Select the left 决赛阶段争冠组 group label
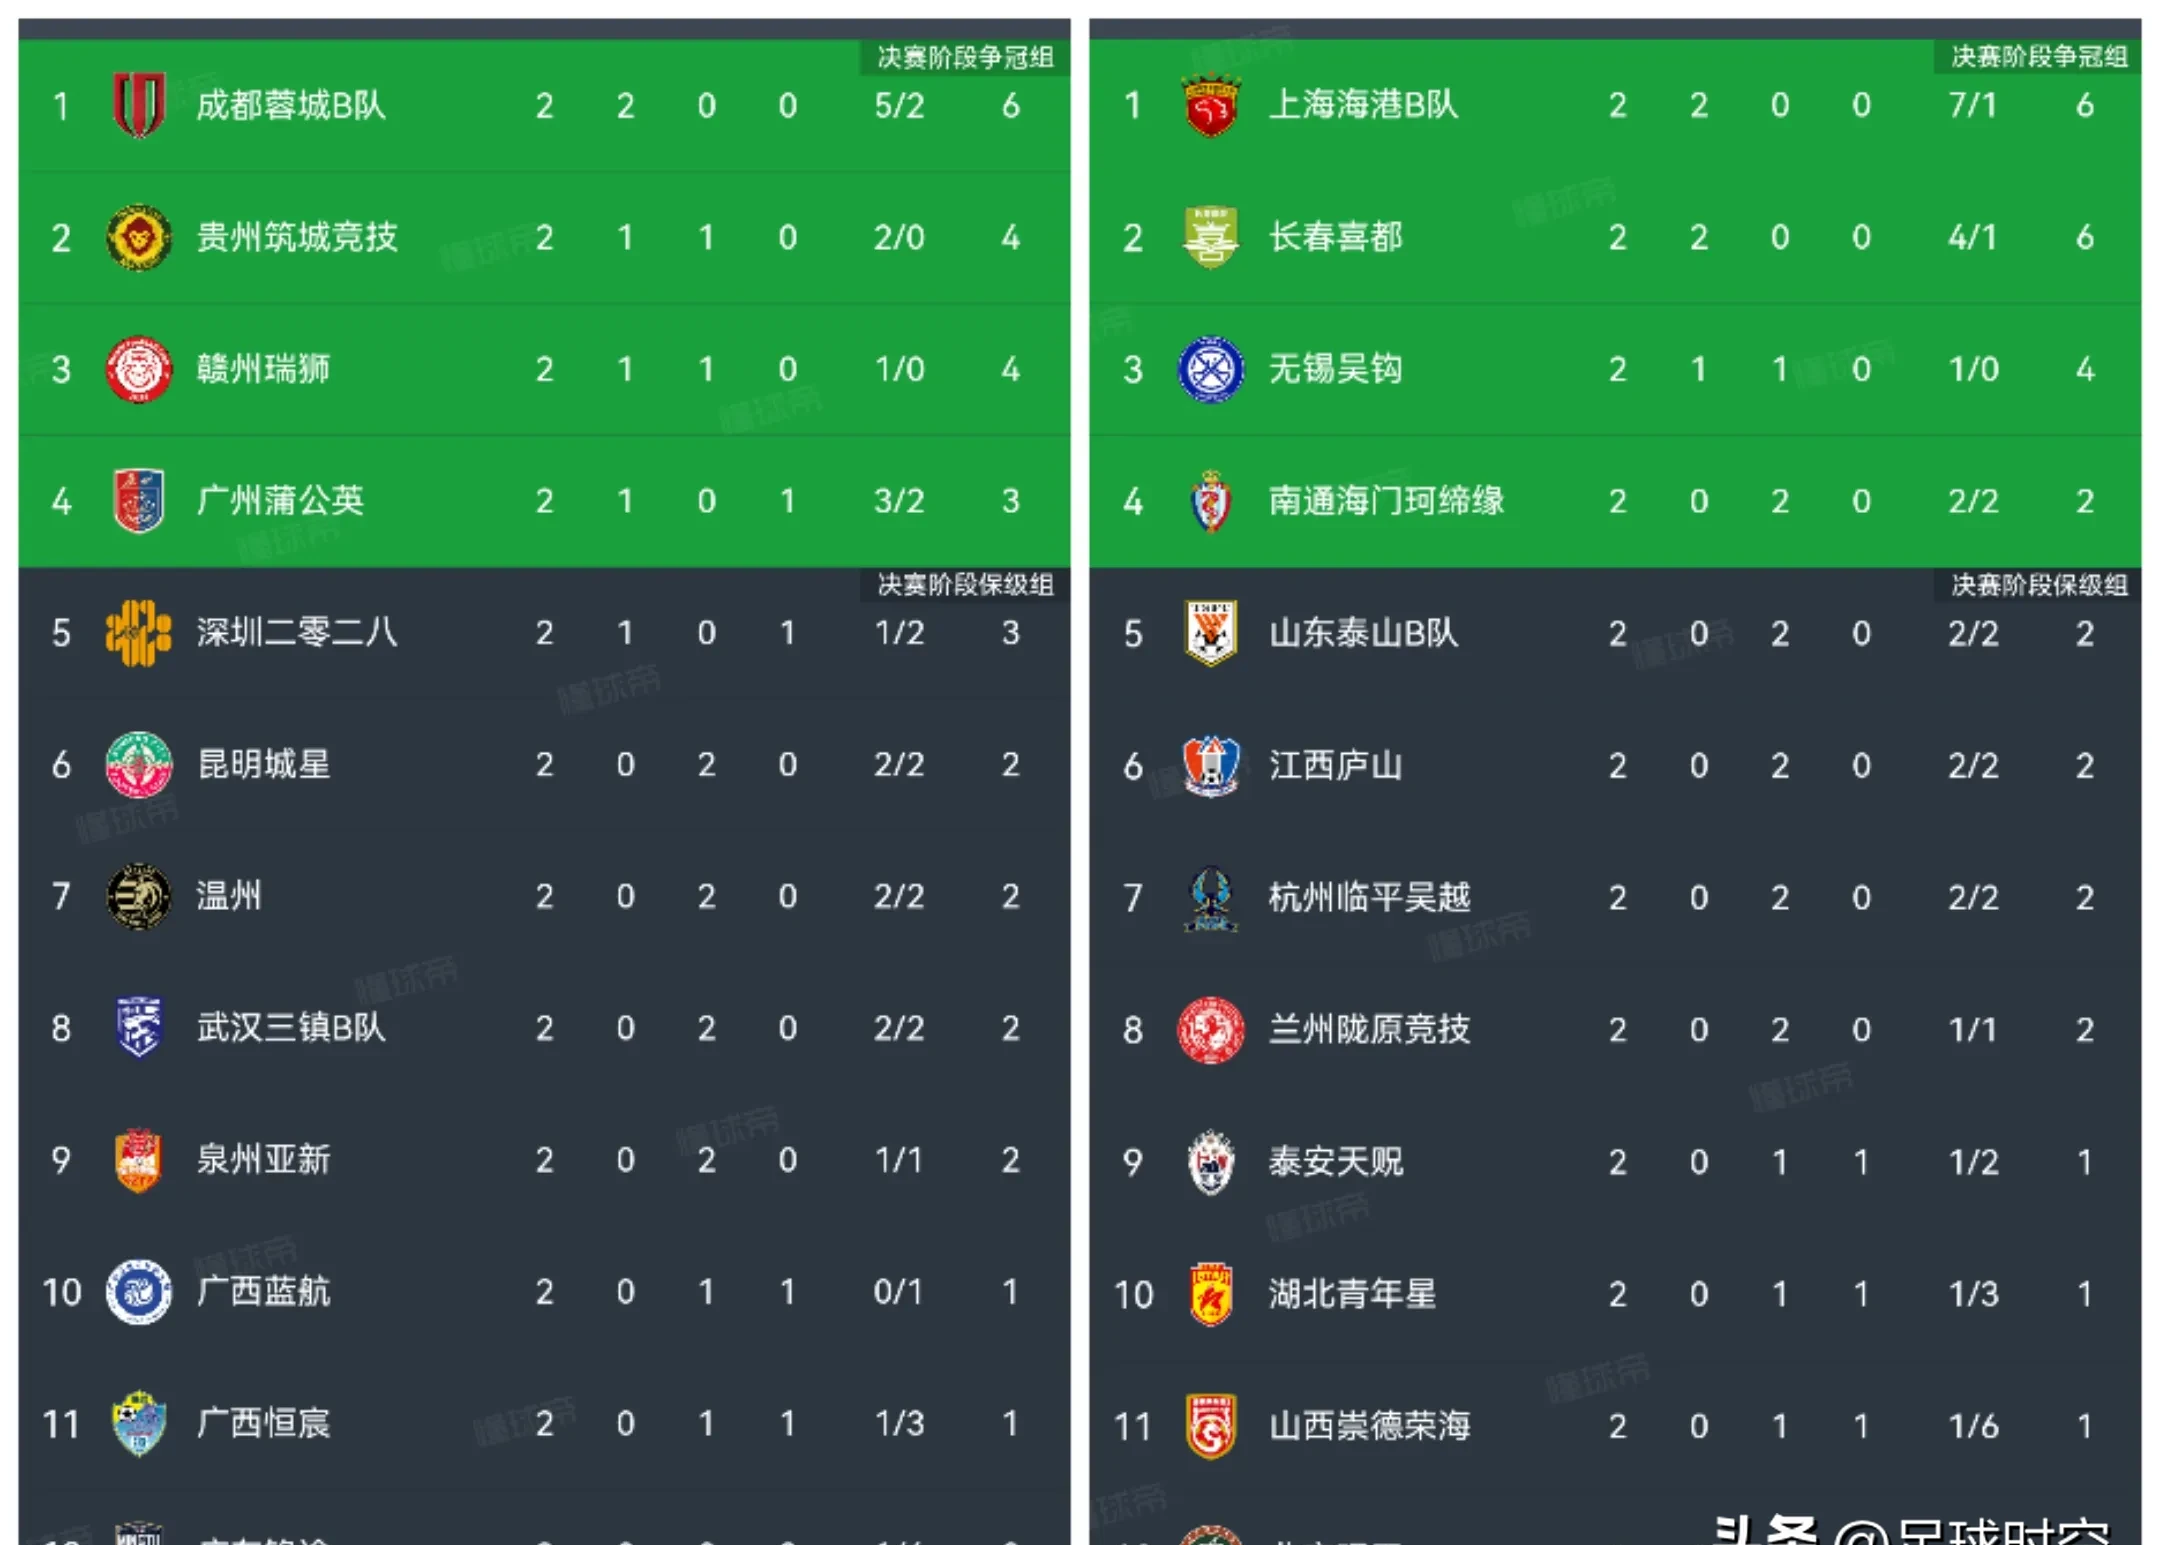 965,57
